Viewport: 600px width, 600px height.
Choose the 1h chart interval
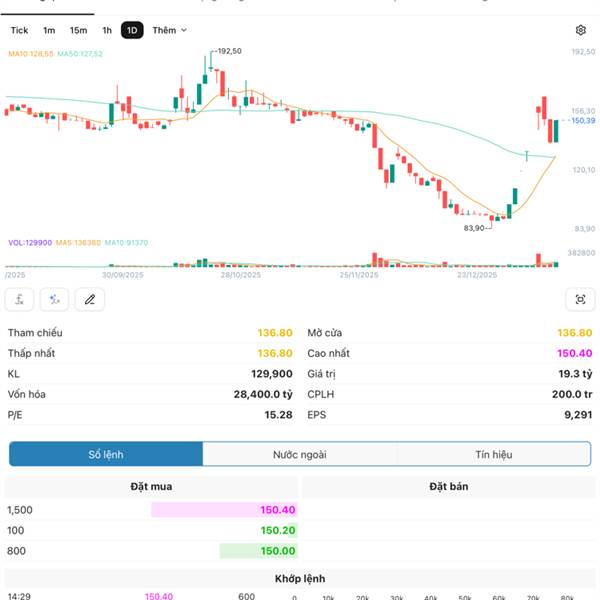pyautogui.click(x=107, y=31)
